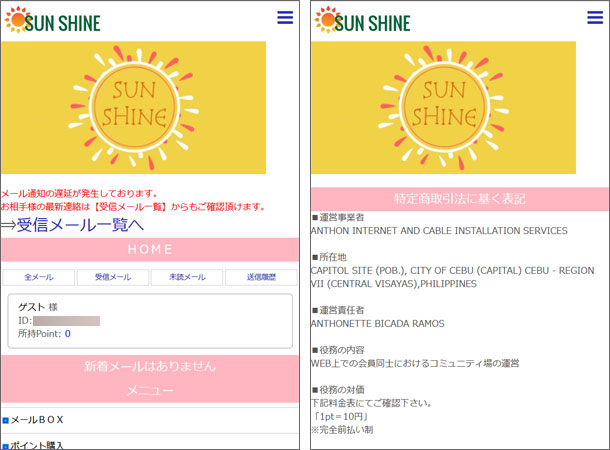Click the pink HOME header bar

coord(149,249)
